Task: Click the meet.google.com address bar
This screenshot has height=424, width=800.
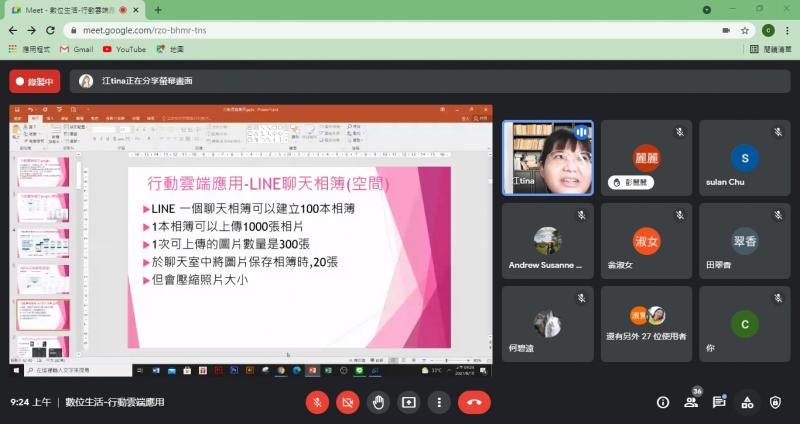Action: (393, 31)
